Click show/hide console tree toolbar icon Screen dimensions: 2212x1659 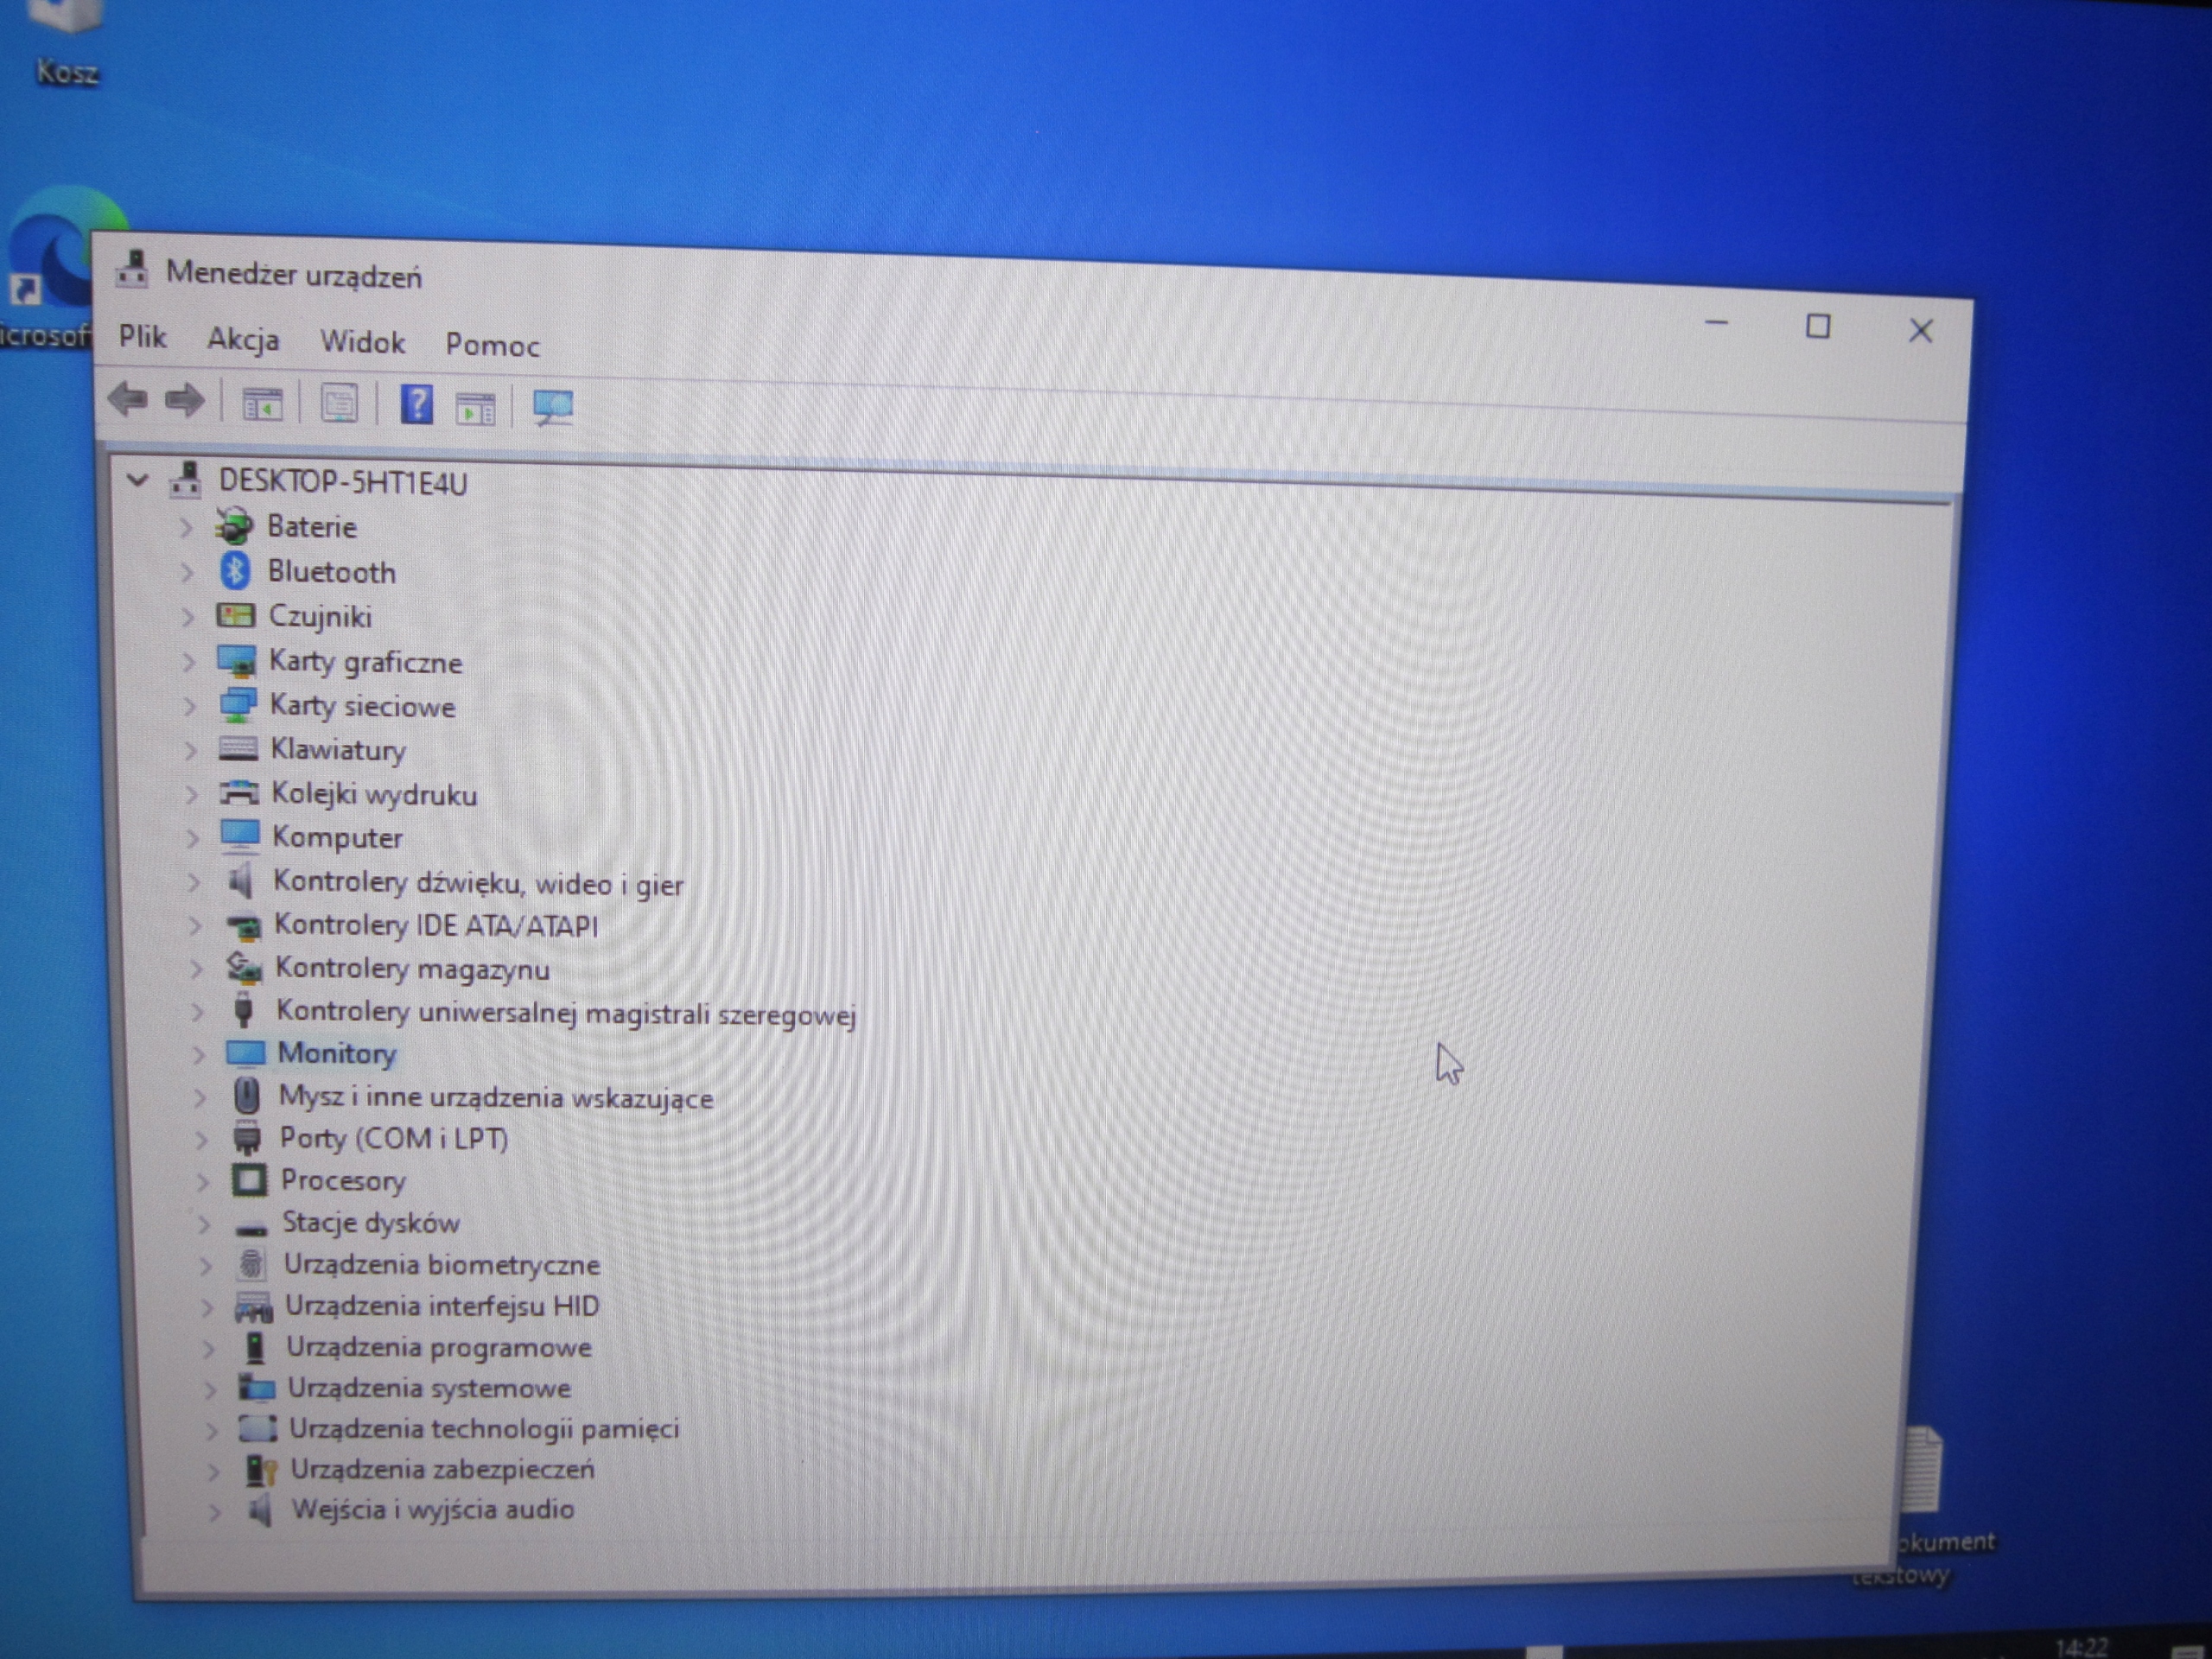point(262,404)
